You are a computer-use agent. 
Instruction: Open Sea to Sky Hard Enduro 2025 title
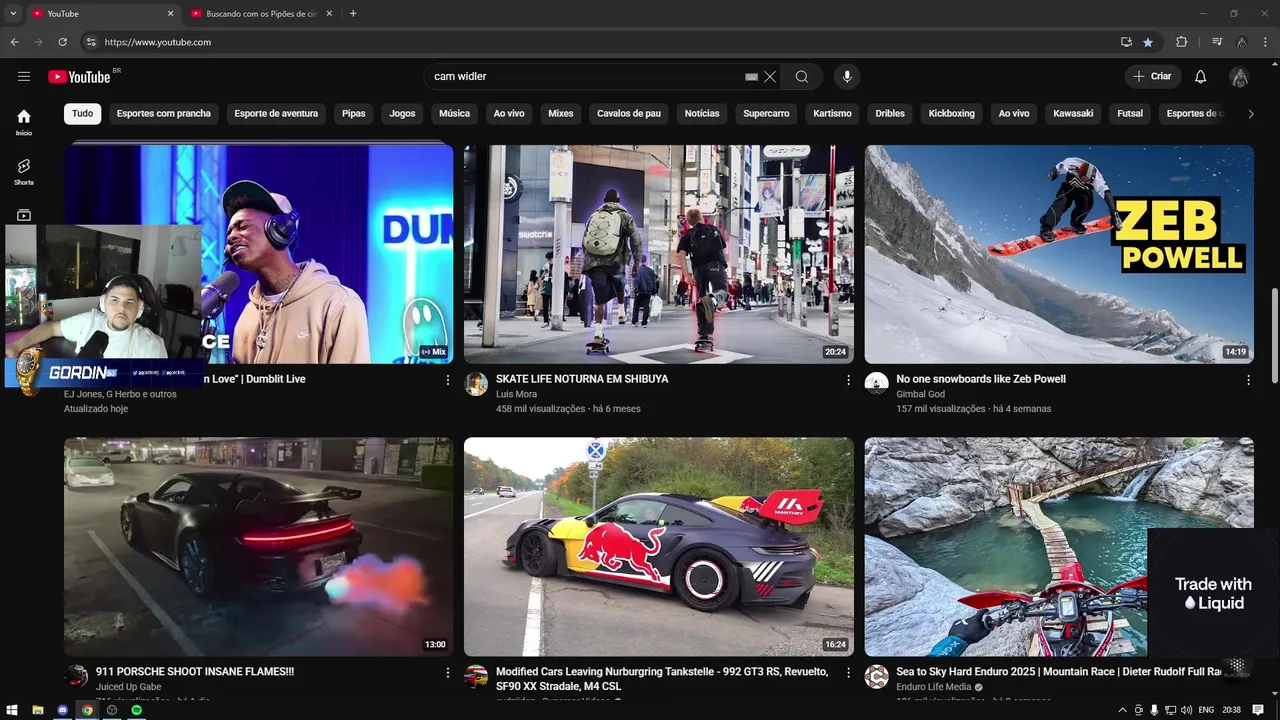(1059, 672)
